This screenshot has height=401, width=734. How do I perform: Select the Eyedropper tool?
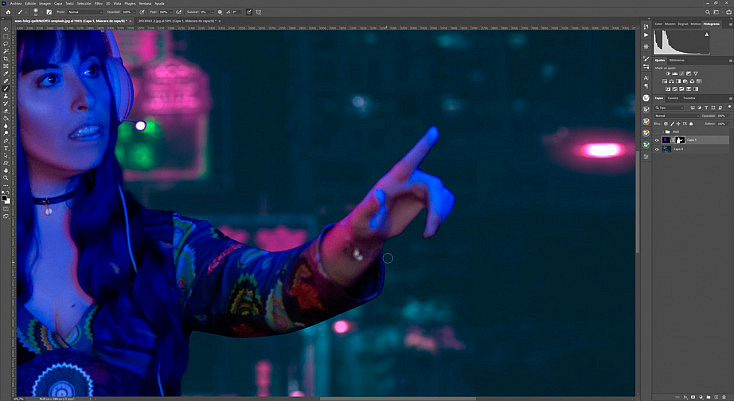(6, 74)
